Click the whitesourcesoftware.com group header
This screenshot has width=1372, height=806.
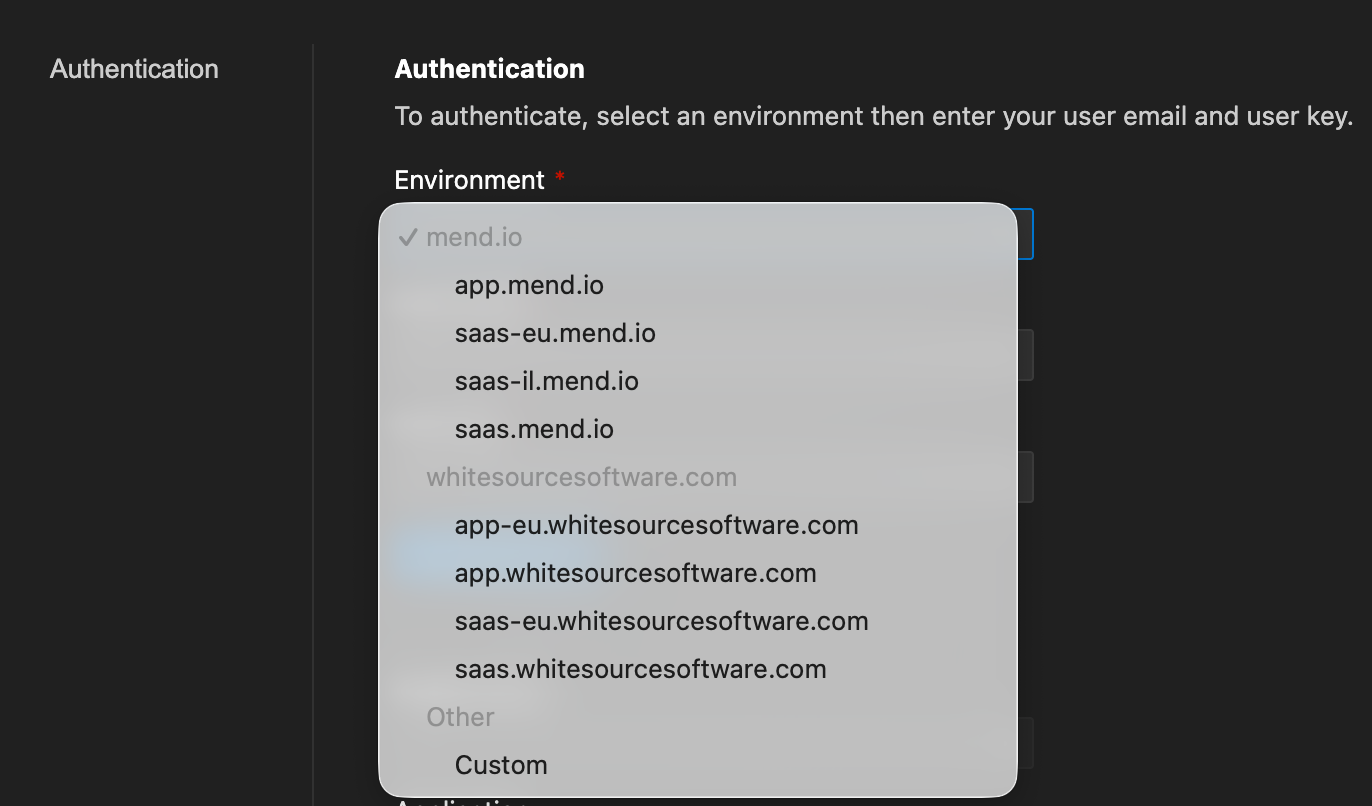click(x=581, y=478)
